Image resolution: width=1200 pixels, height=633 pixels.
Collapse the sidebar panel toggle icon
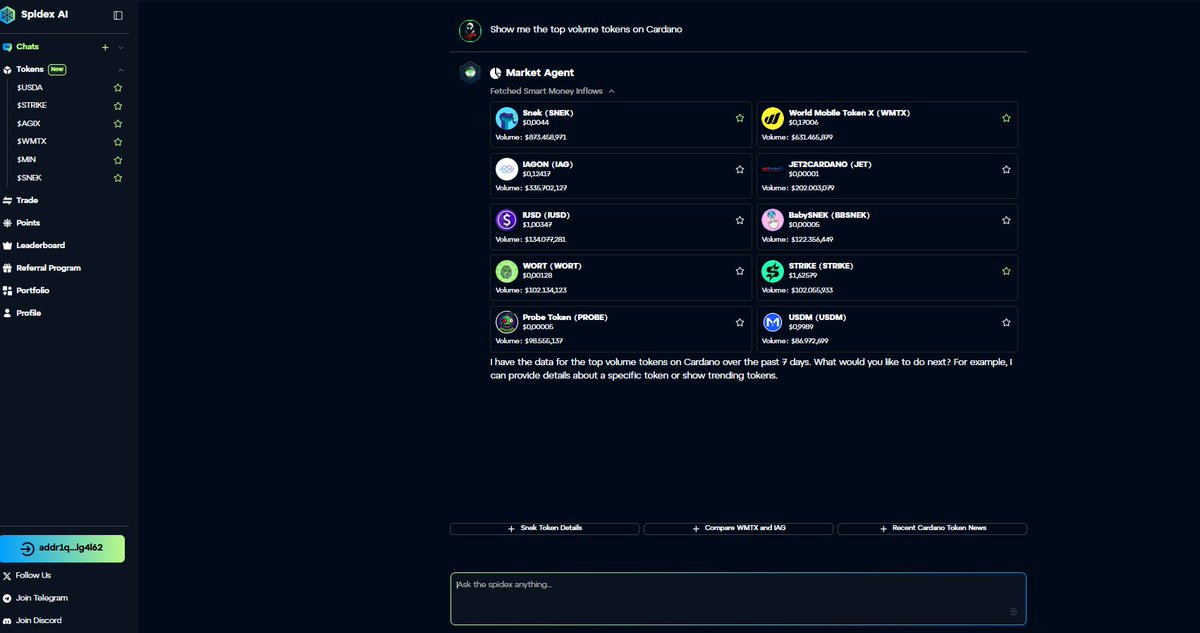pyautogui.click(x=118, y=15)
